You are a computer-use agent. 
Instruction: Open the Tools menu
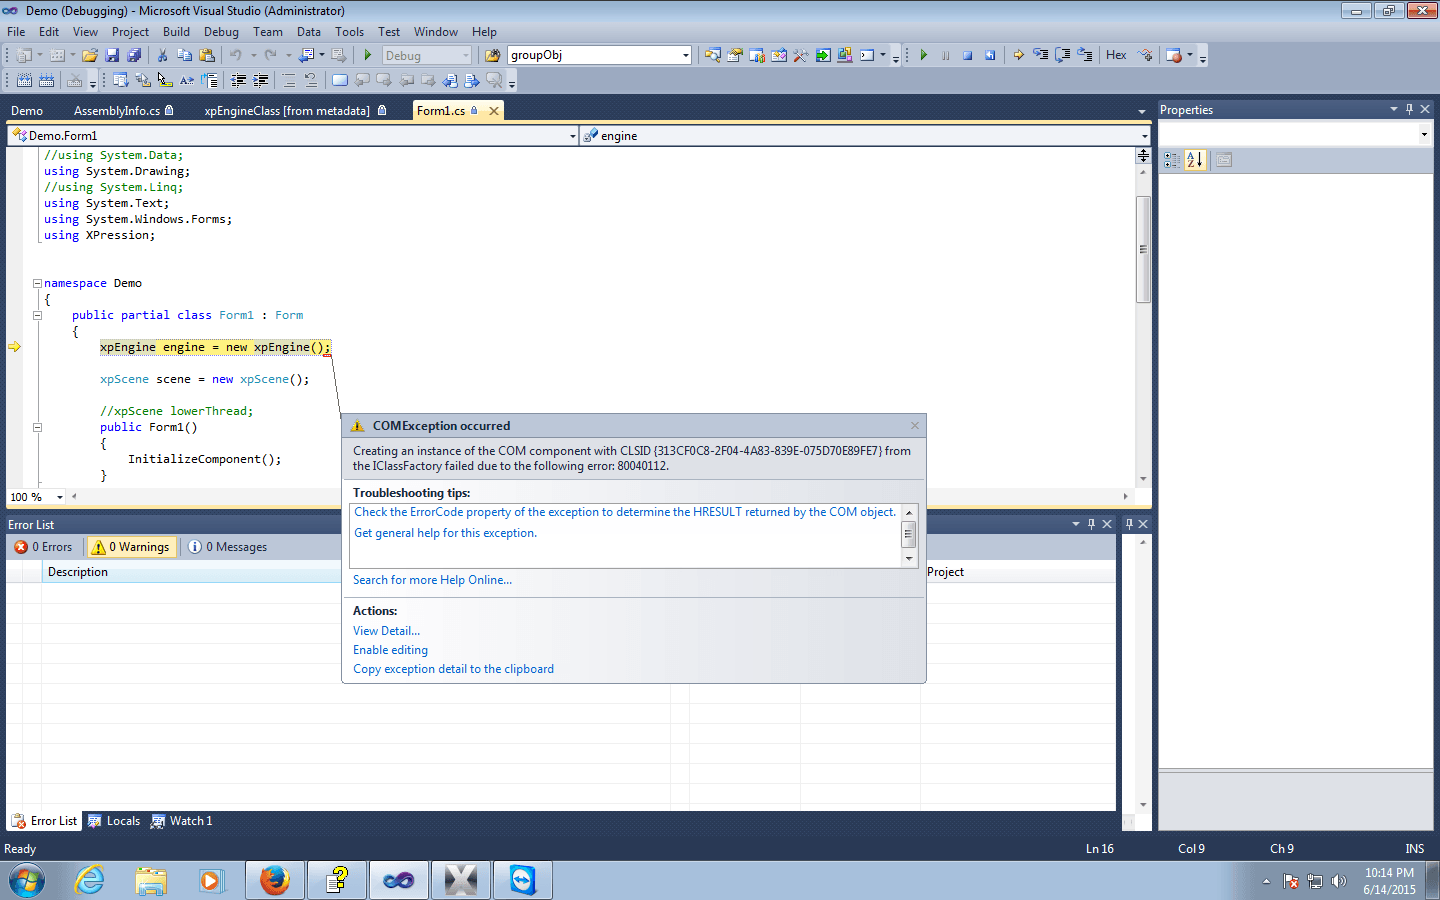pos(349,32)
